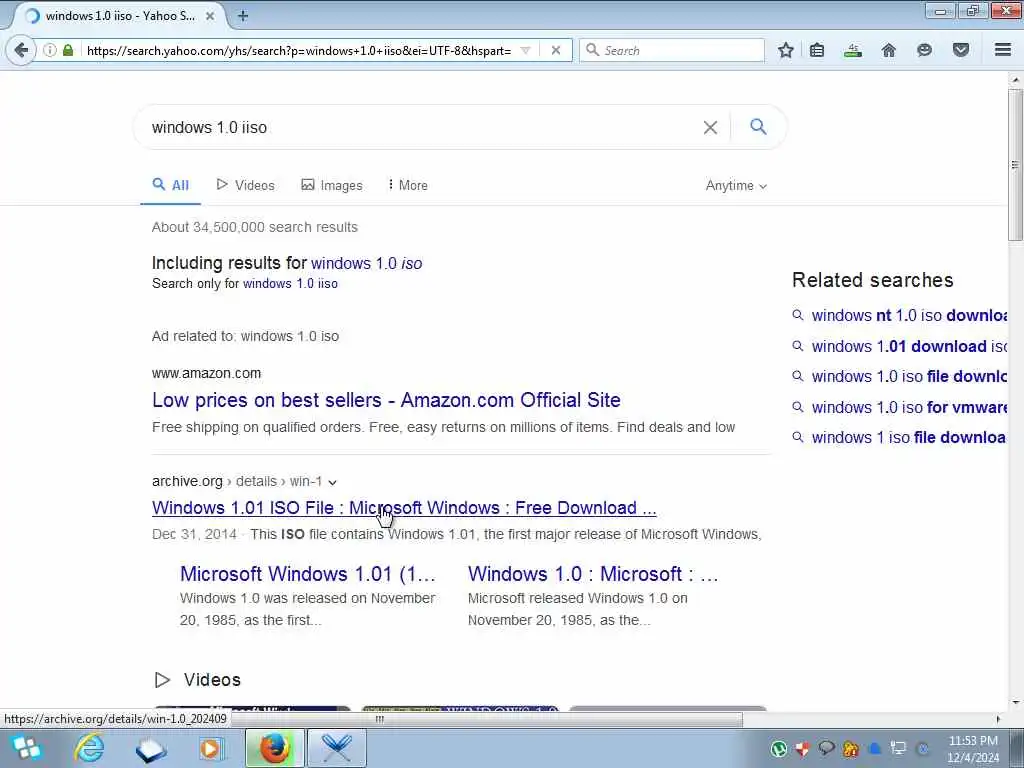Screen dimensions: 1024x768
Task: Open 'windows 1.0 iso' corrected results link
Action: (x=366, y=263)
